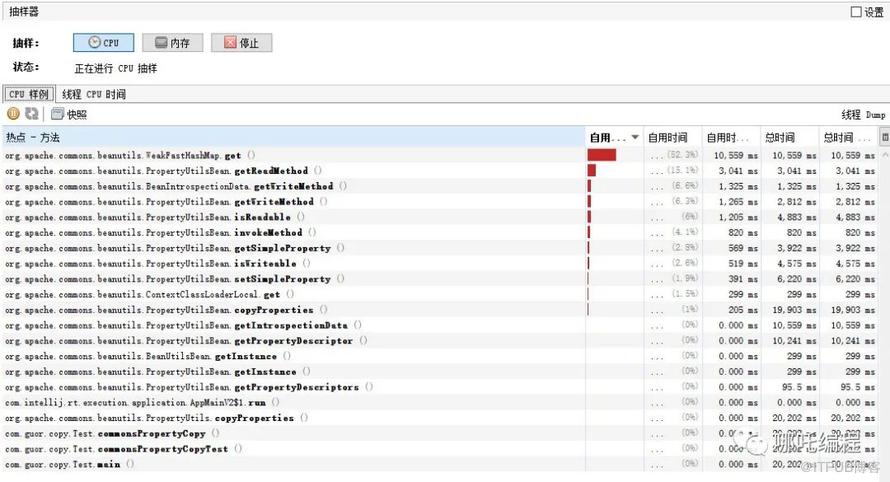
Task: Select the PropertyUtilsBean.isWriteable row
Action: click(441, 263)
